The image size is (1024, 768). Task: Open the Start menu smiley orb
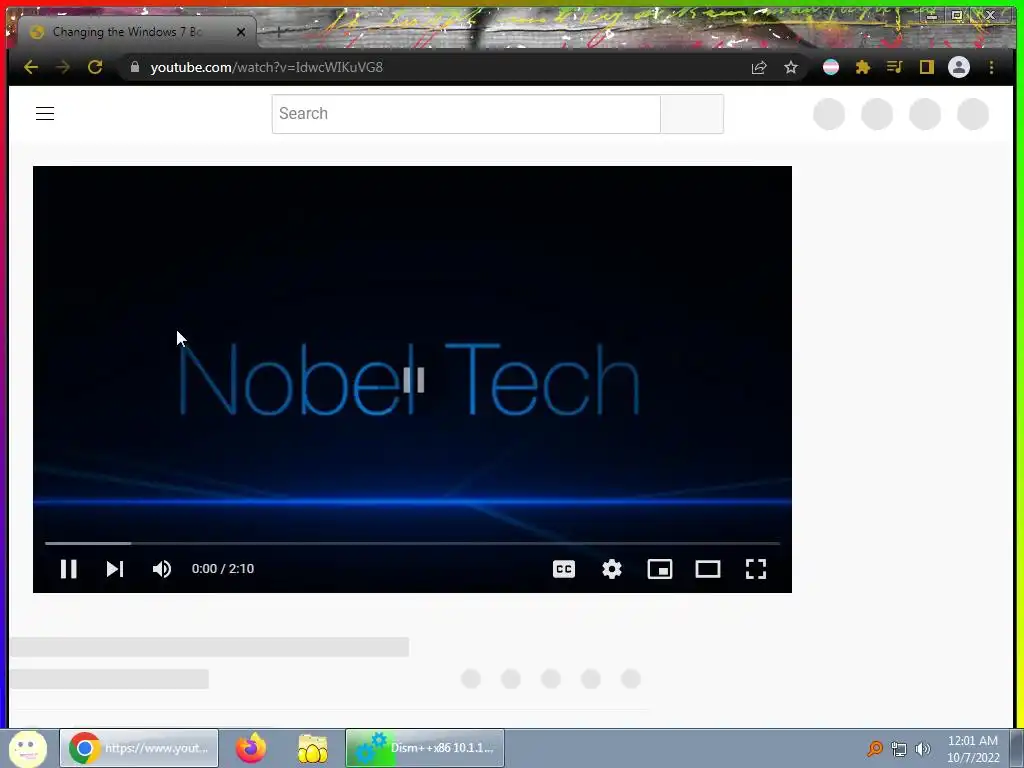(x=27, y=748)
